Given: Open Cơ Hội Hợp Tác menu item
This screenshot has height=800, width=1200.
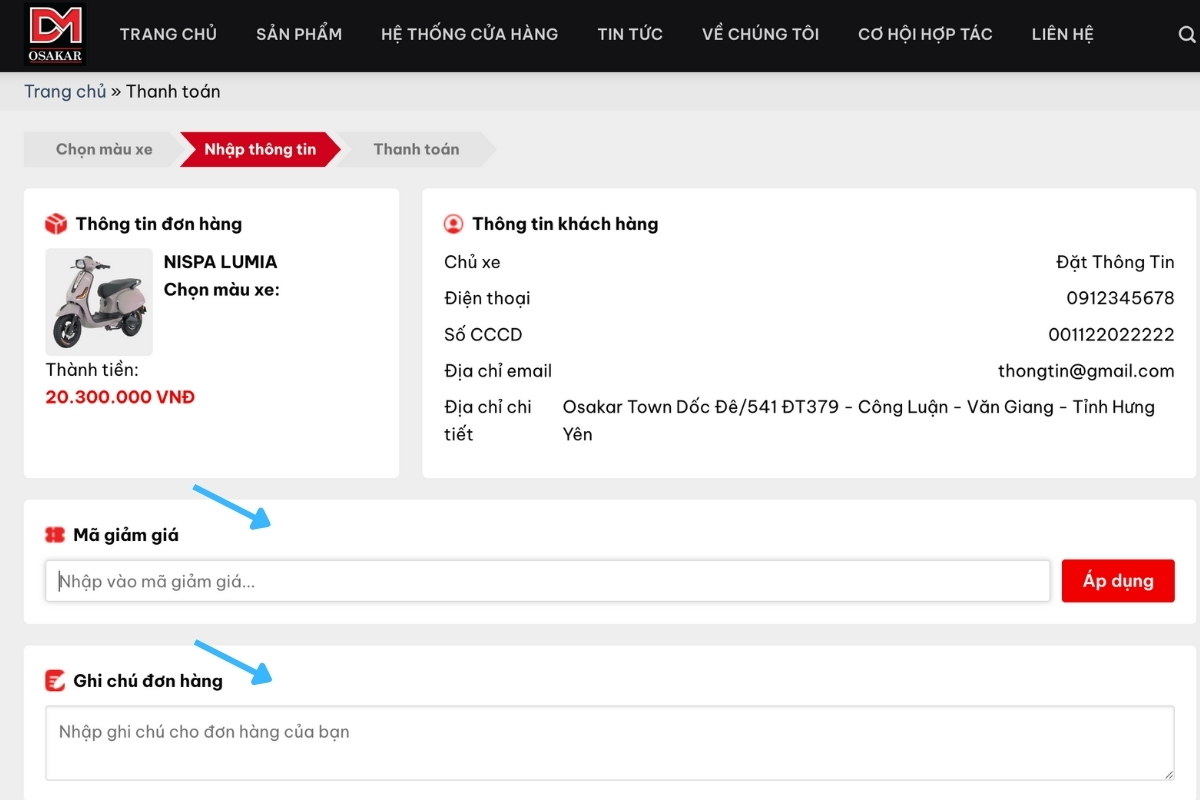Looking at the screenshot, I should coord(925,34).
